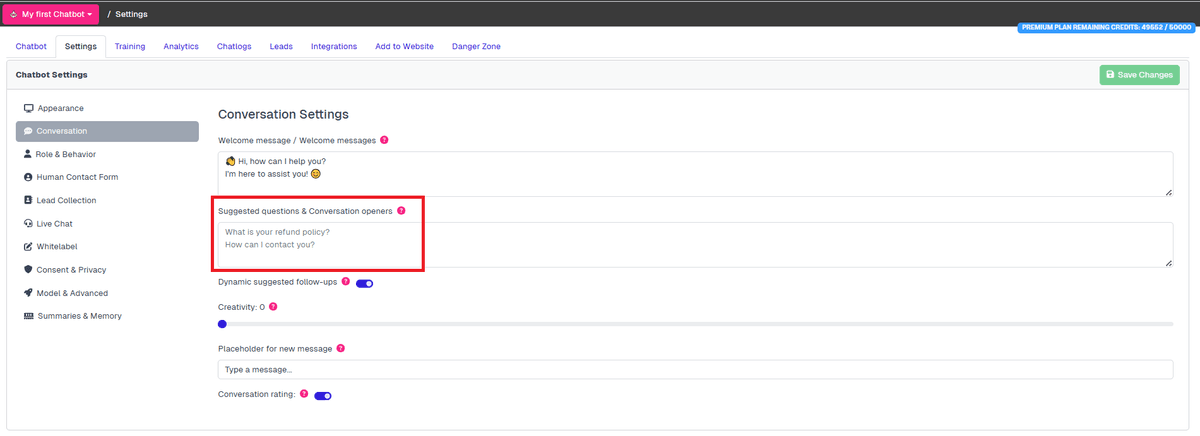Go to the Danger Zone tab

click(476, 46)
